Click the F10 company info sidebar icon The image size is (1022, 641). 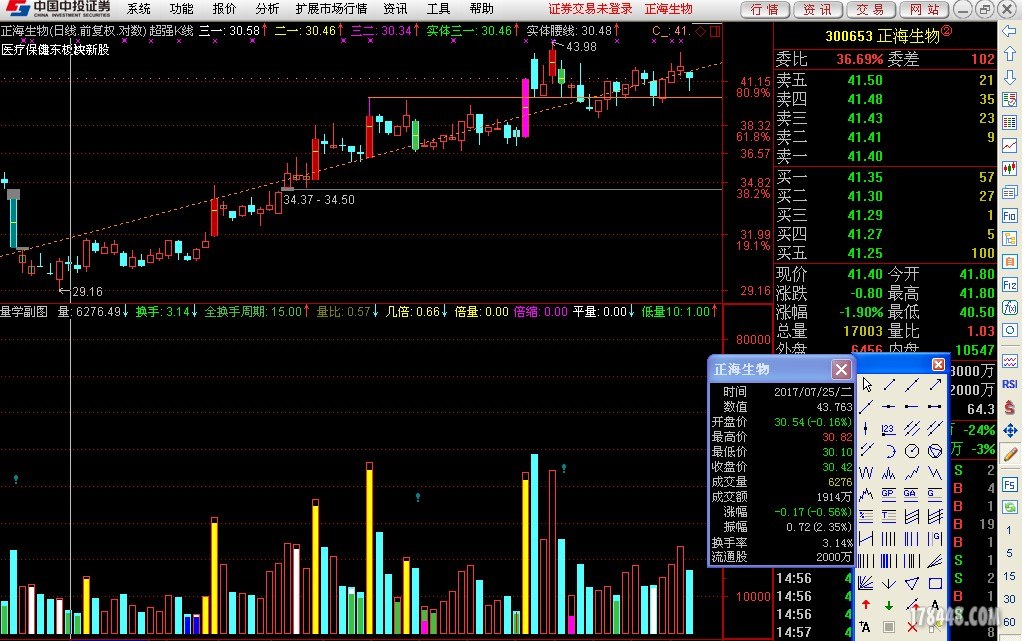pyautogui.click(x=1010, y=216)
